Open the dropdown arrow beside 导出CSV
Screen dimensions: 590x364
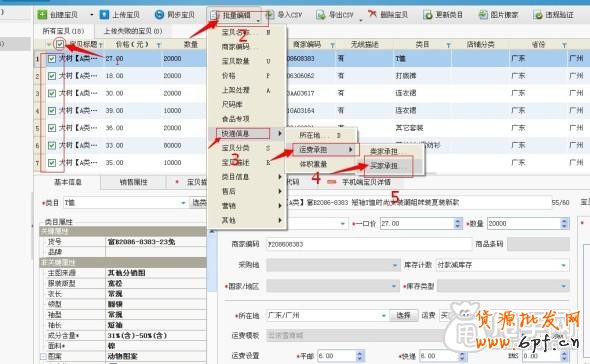point(361,20)
